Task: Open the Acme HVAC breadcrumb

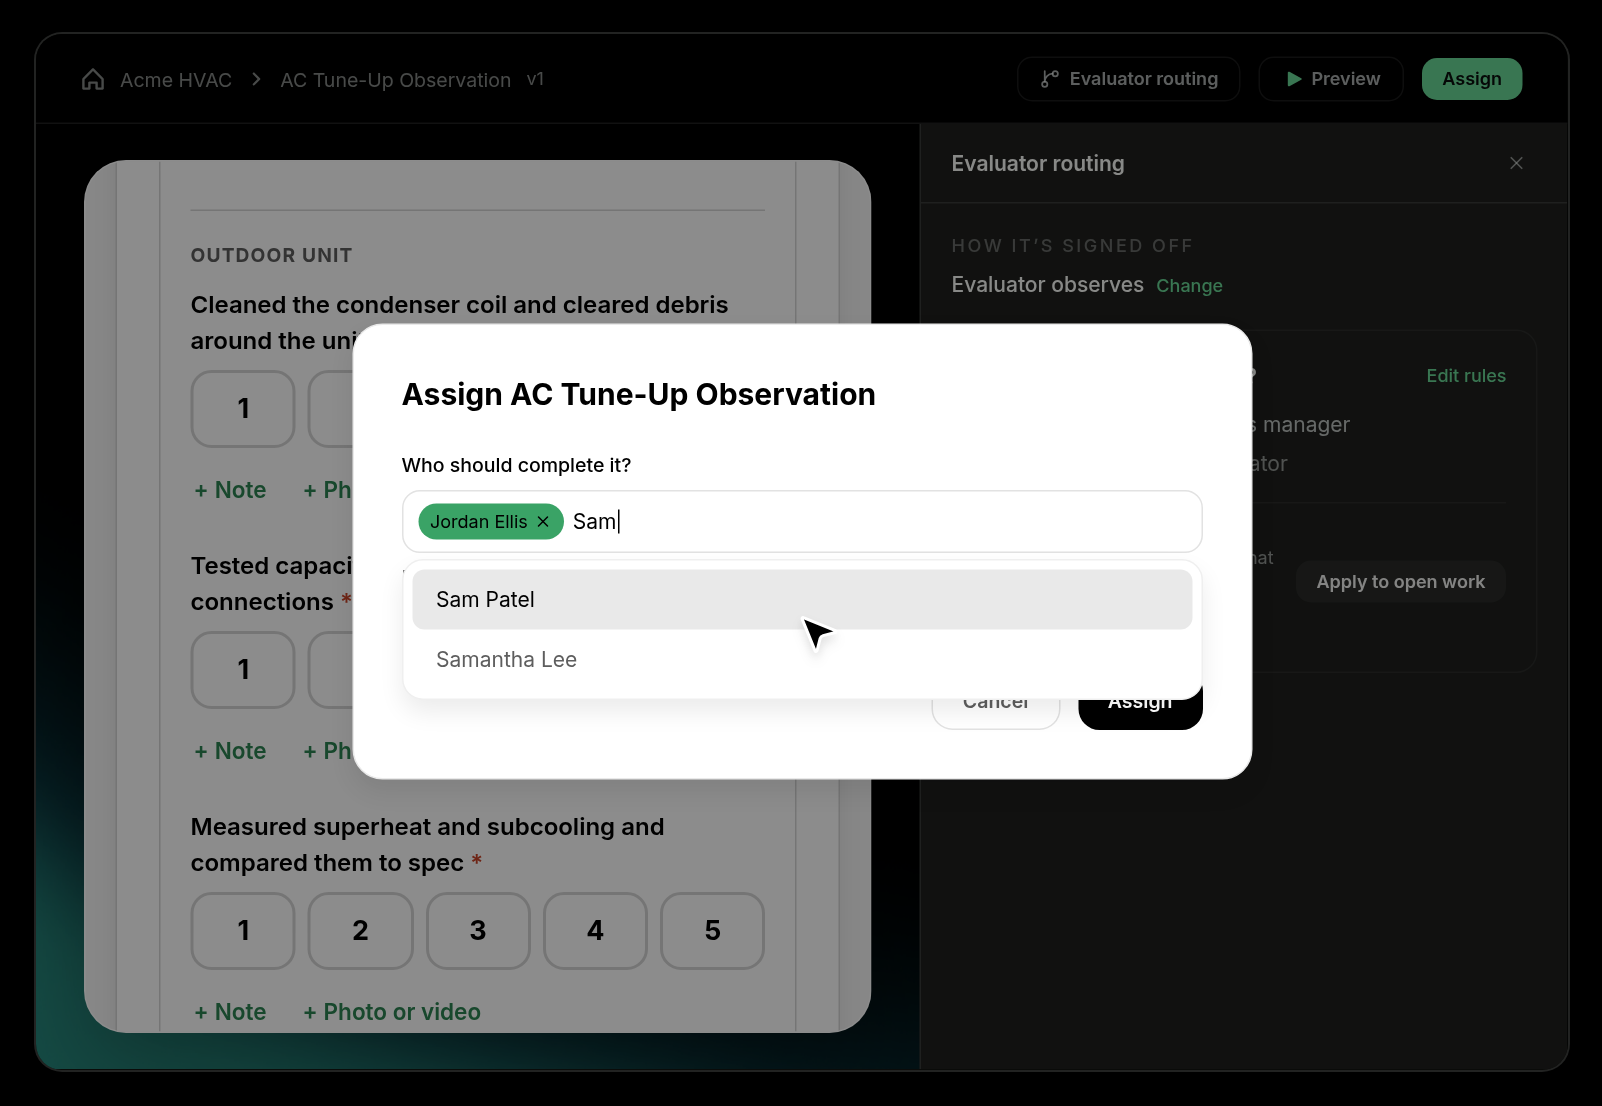Action: click(176, 80)
